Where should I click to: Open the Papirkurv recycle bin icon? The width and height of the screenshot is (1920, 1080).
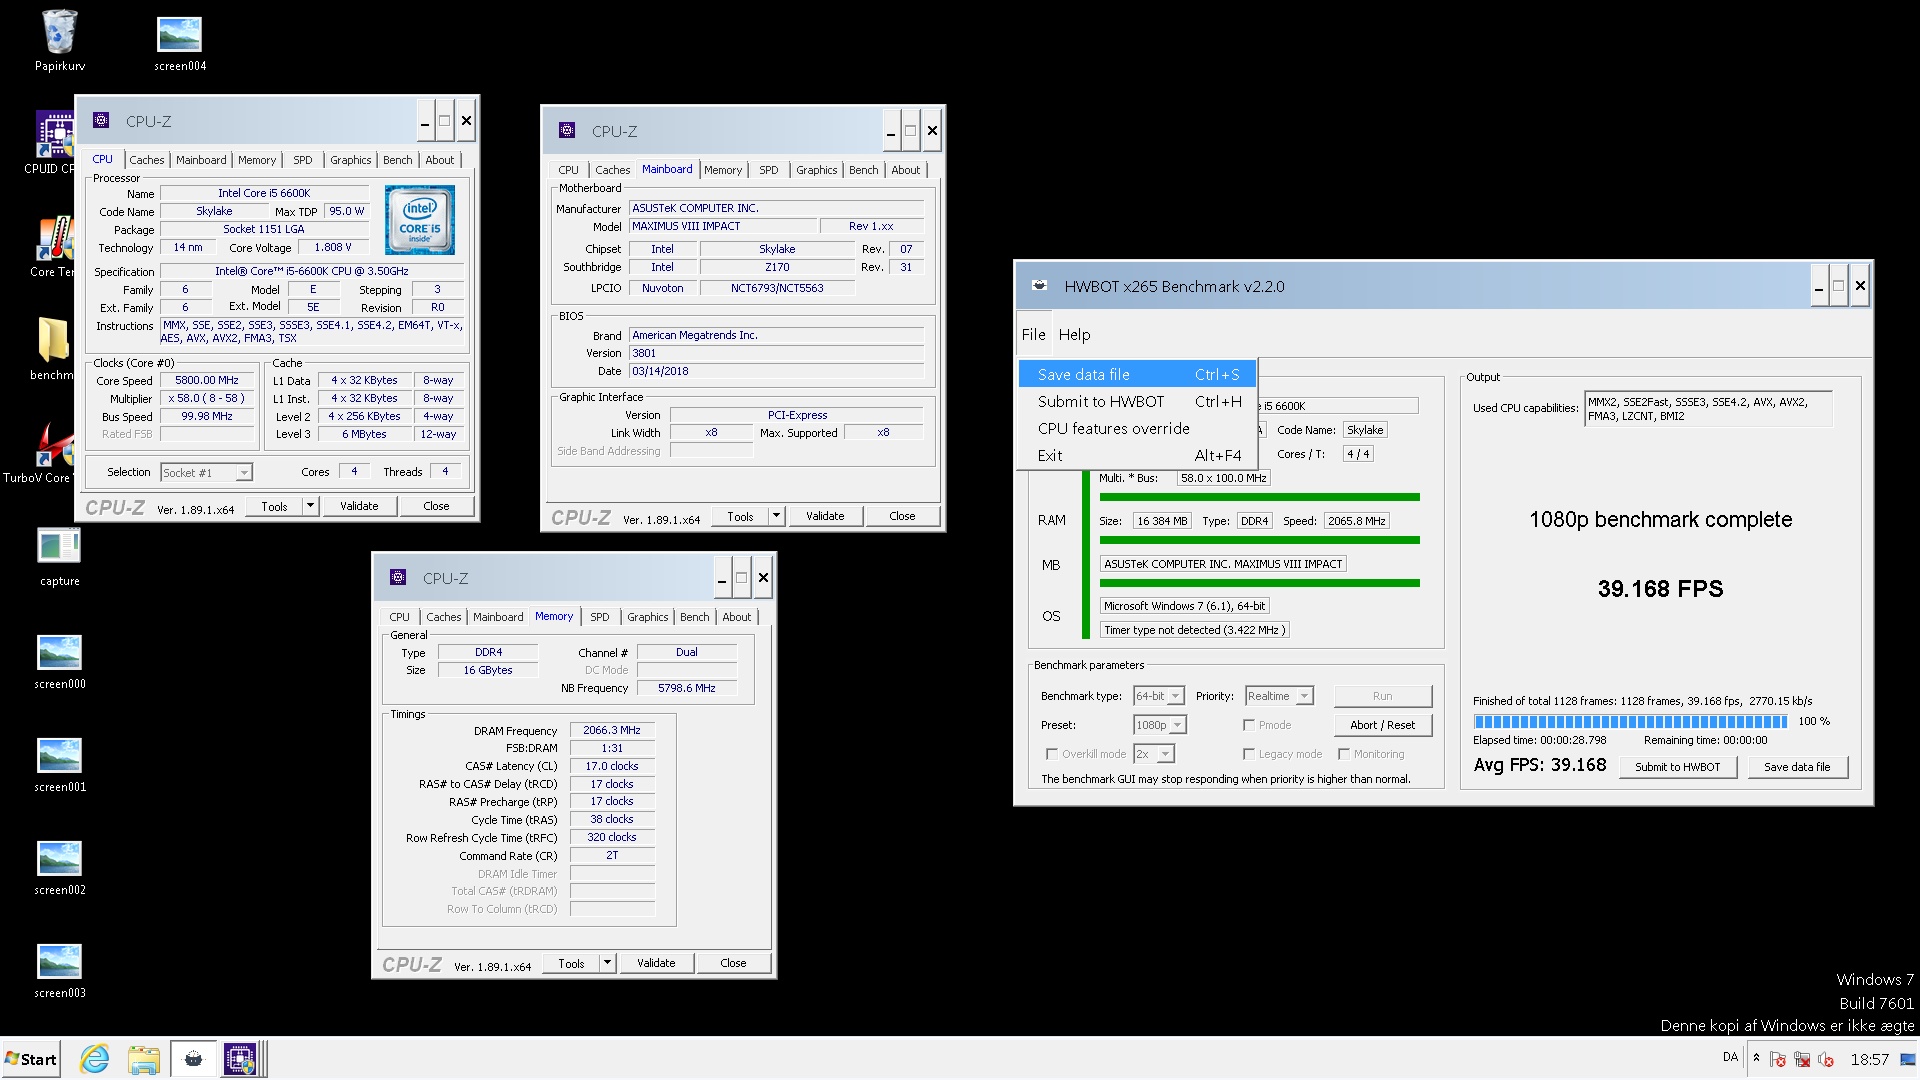(x=60, y=40)
